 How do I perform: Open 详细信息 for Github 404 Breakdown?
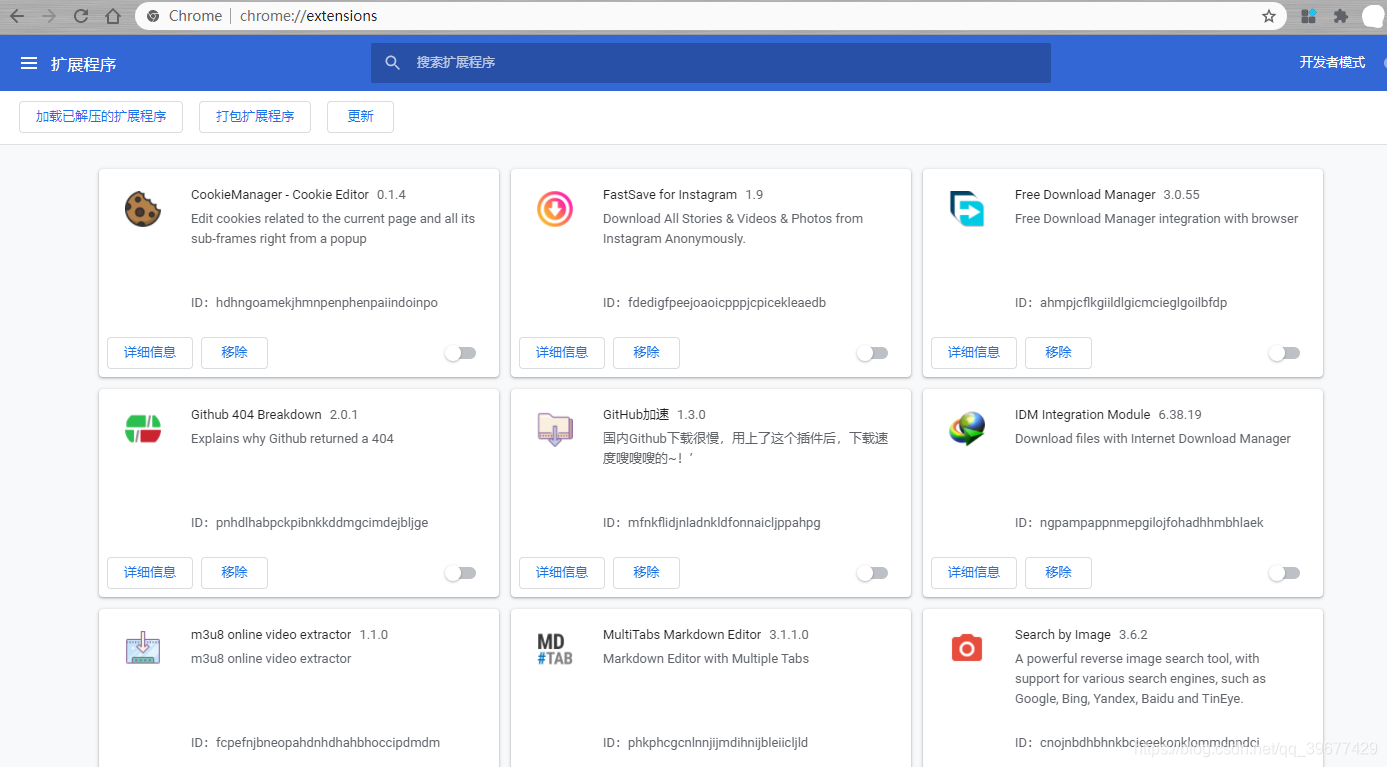150,572
